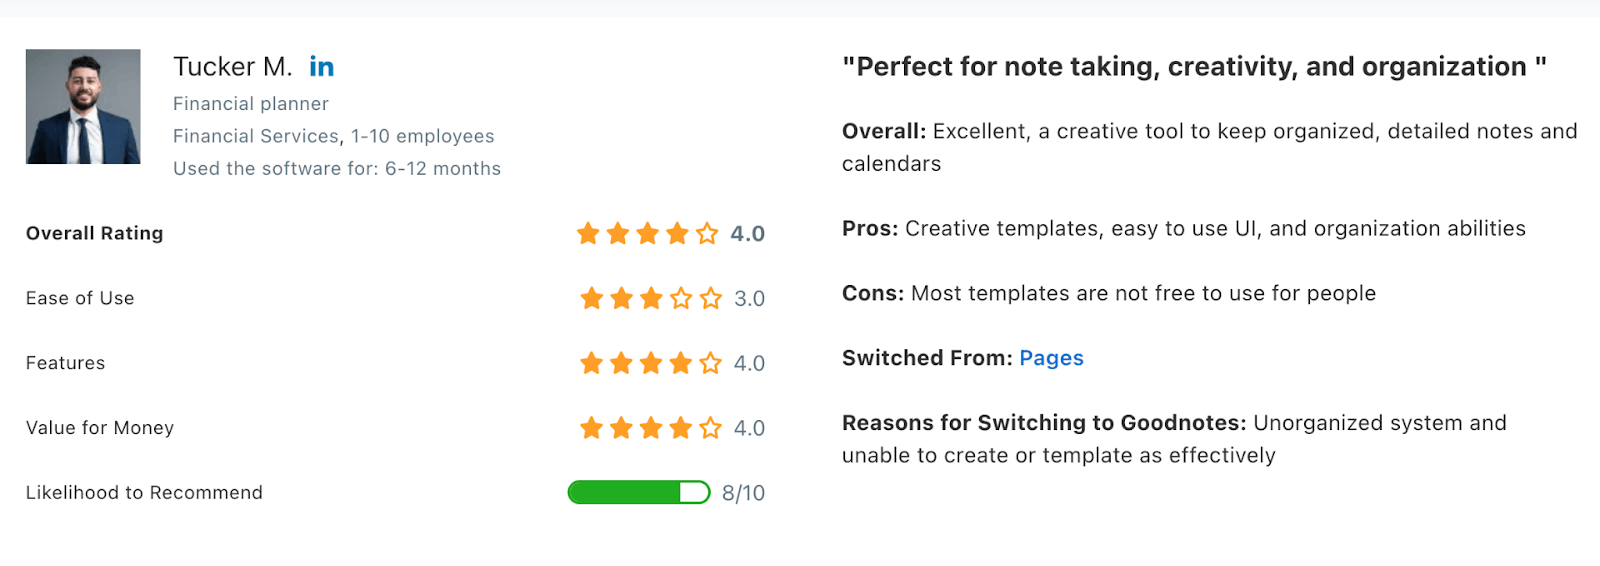Click the second star in Value for Money

click(x=621, y=428)
